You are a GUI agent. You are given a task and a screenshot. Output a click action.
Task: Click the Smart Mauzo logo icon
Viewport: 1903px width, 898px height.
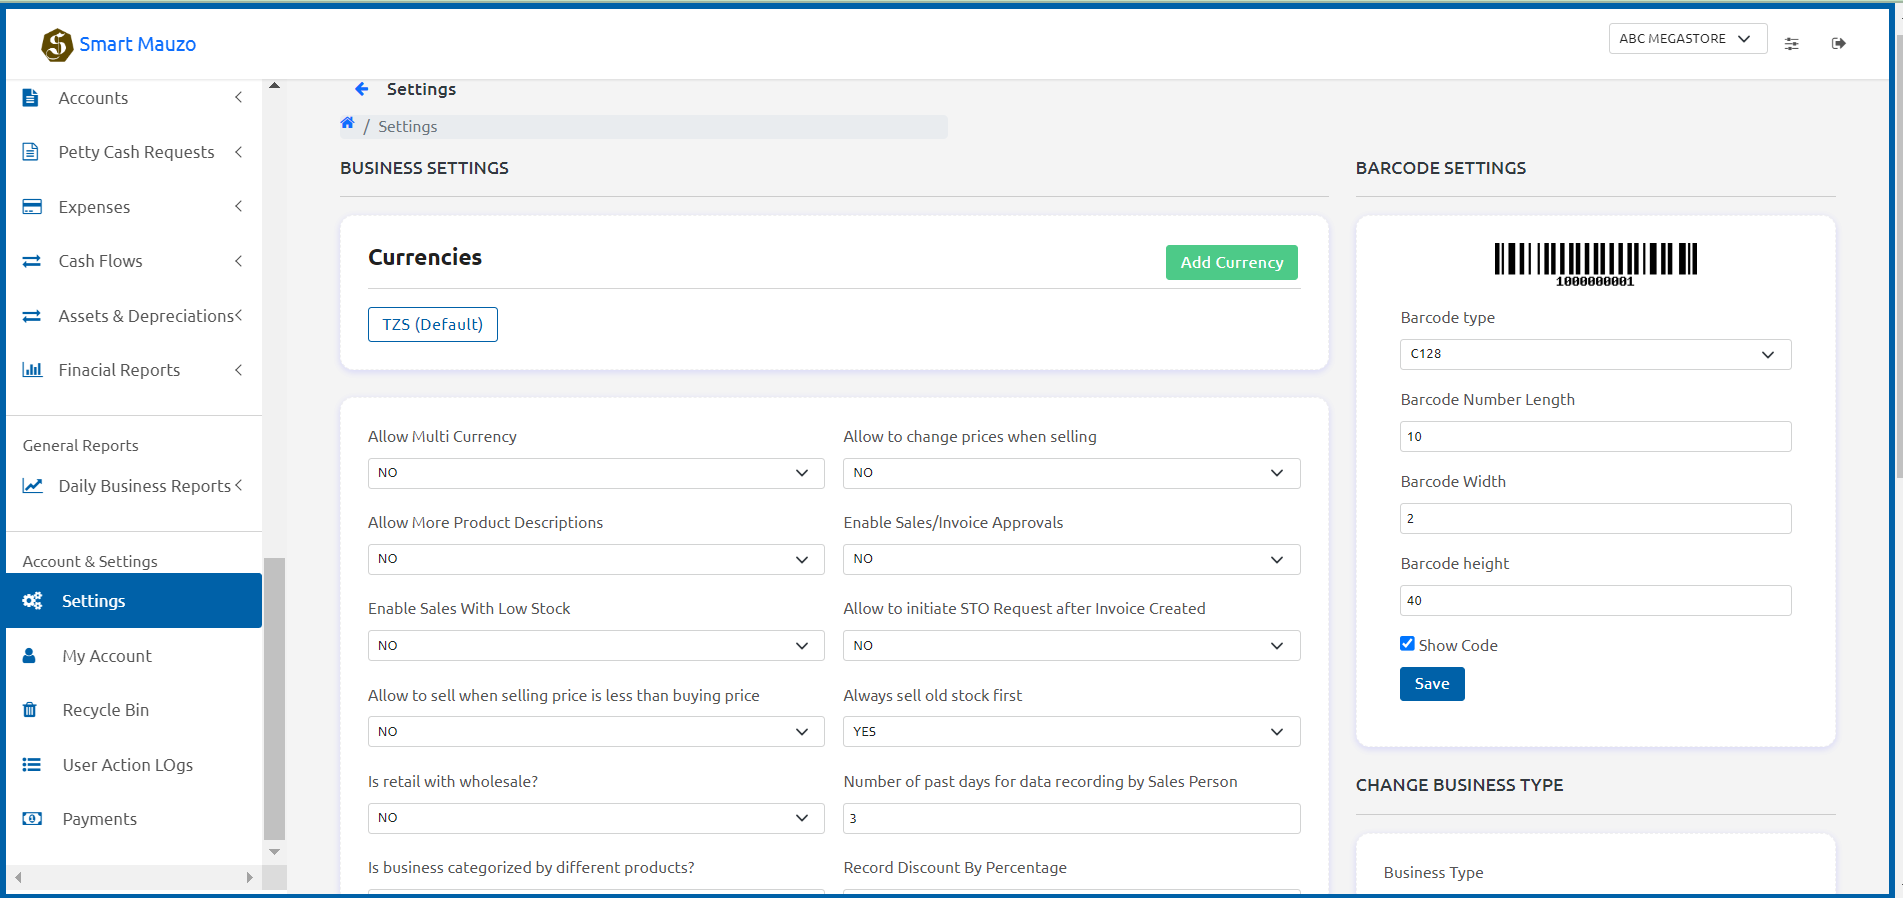[57, 44]
